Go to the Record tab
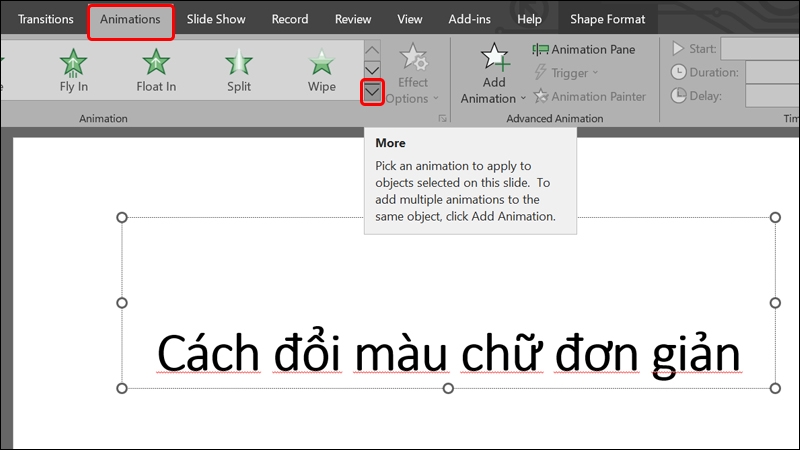 click(x=290, y=19)
